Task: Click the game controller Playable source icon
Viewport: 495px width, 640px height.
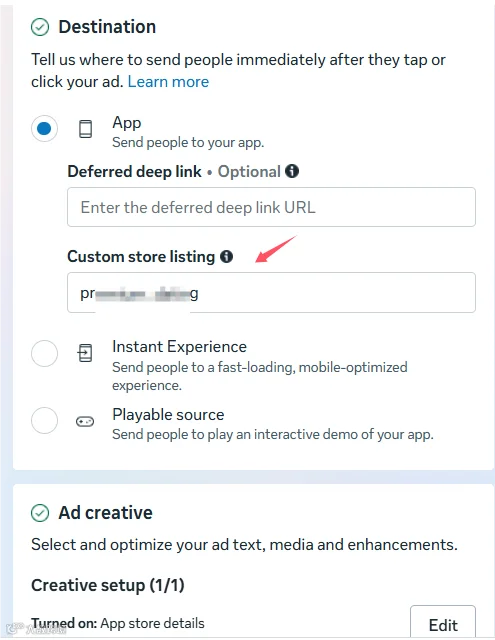Action: tap(85, 421)
